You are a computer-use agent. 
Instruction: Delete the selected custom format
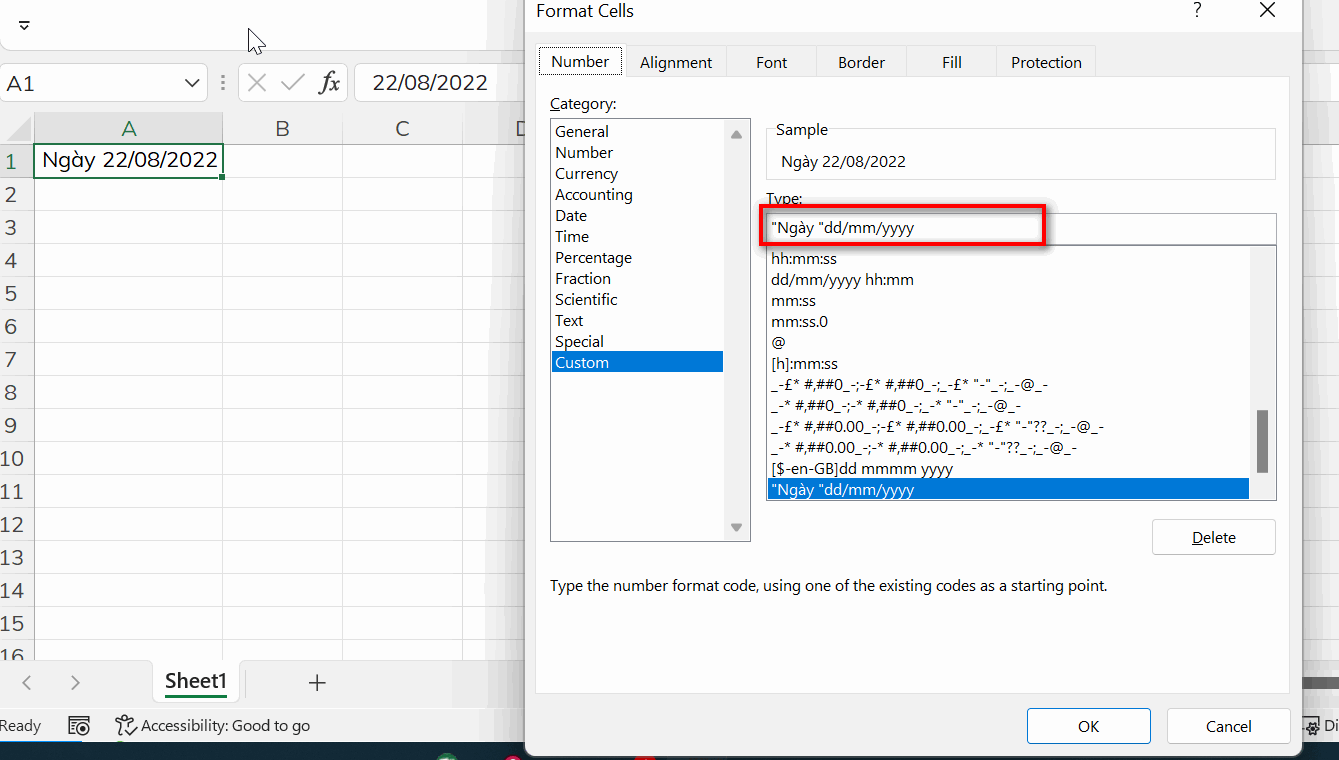[1213, 537]
